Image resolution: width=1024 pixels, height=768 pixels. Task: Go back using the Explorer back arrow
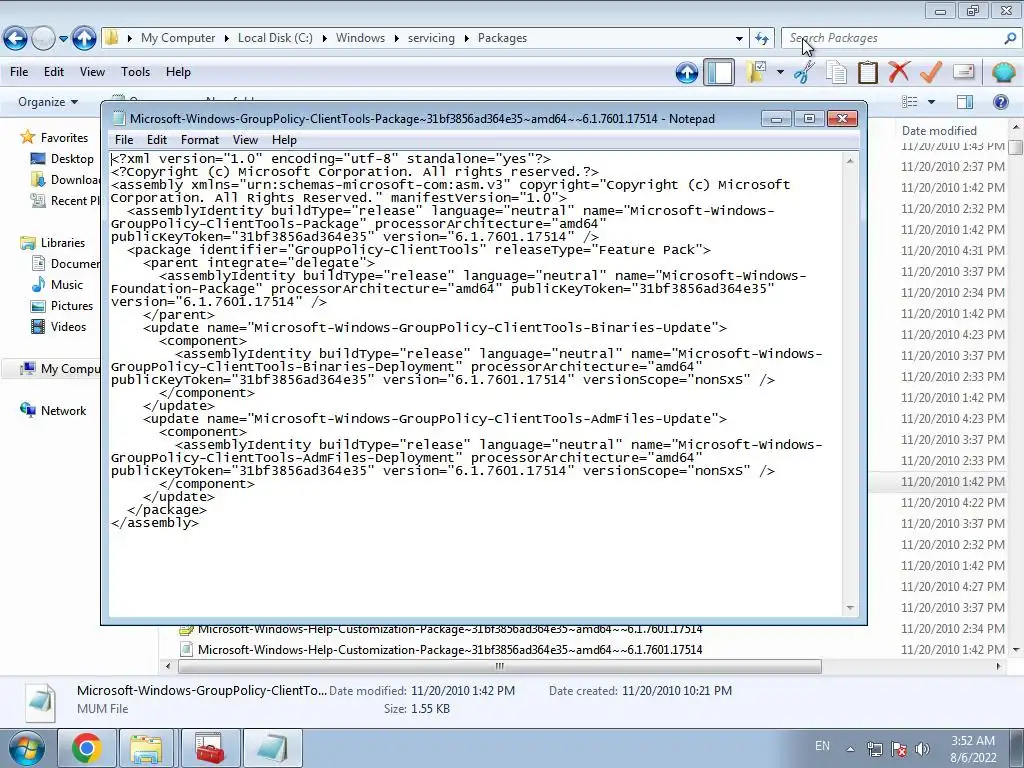coord(16,39)
